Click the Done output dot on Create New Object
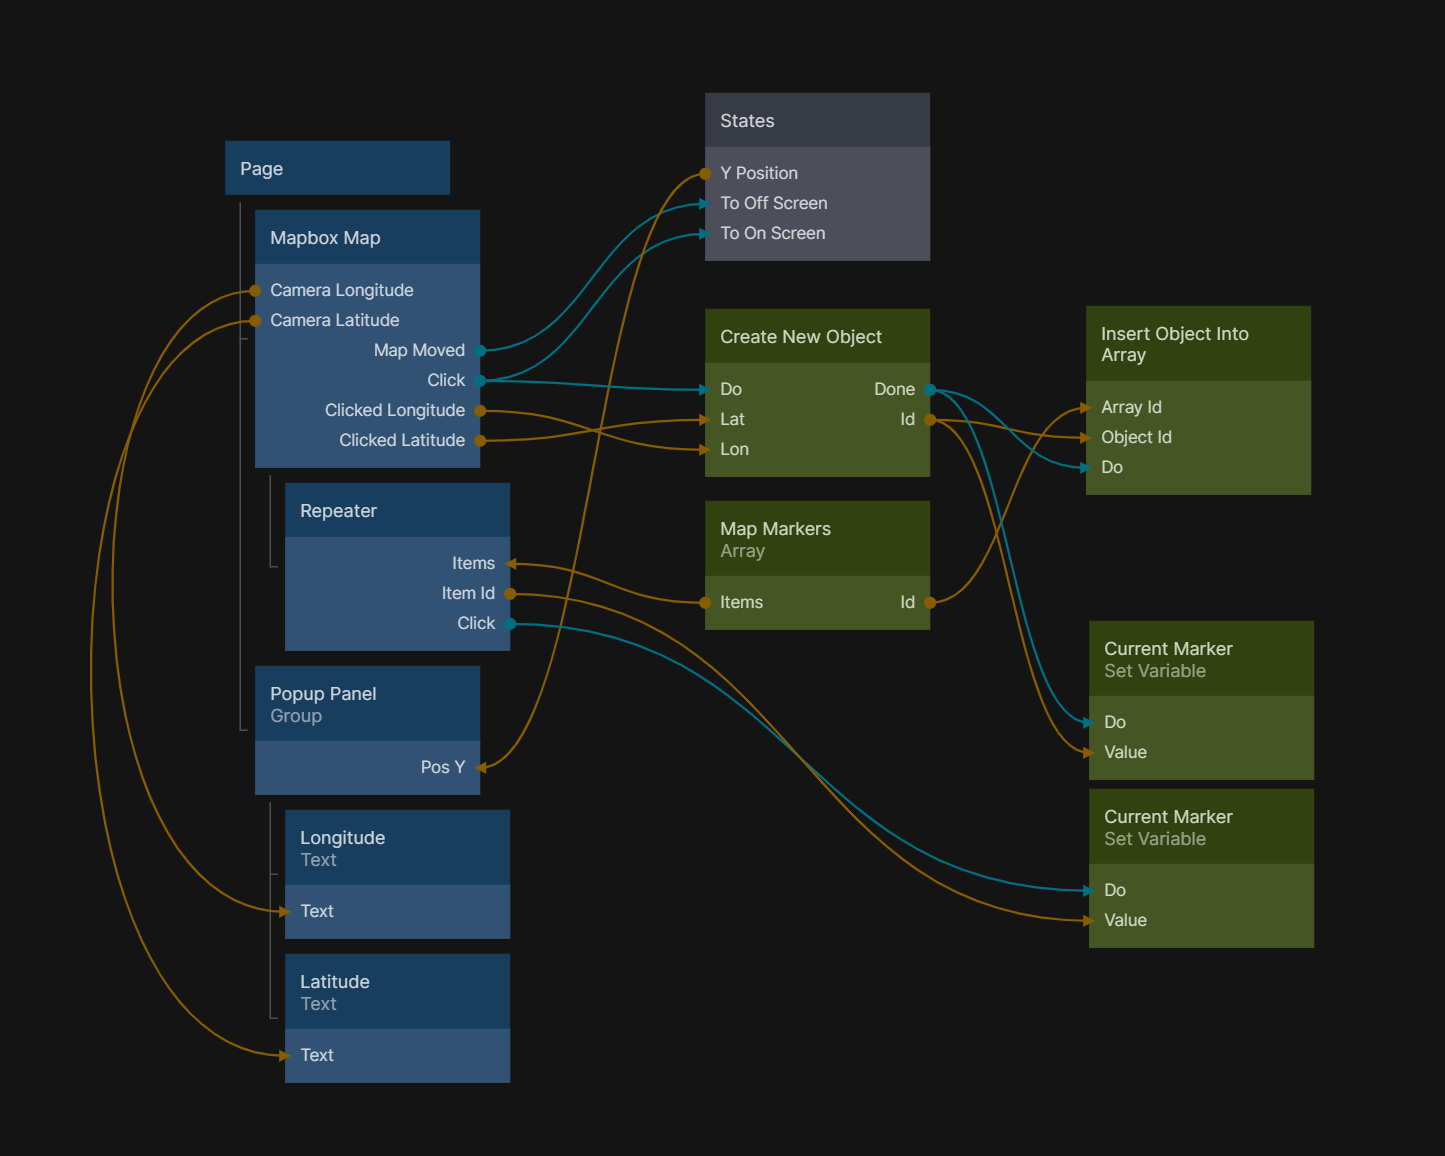This screenshot has width=1445, height=1156. (x=930, y=390)
